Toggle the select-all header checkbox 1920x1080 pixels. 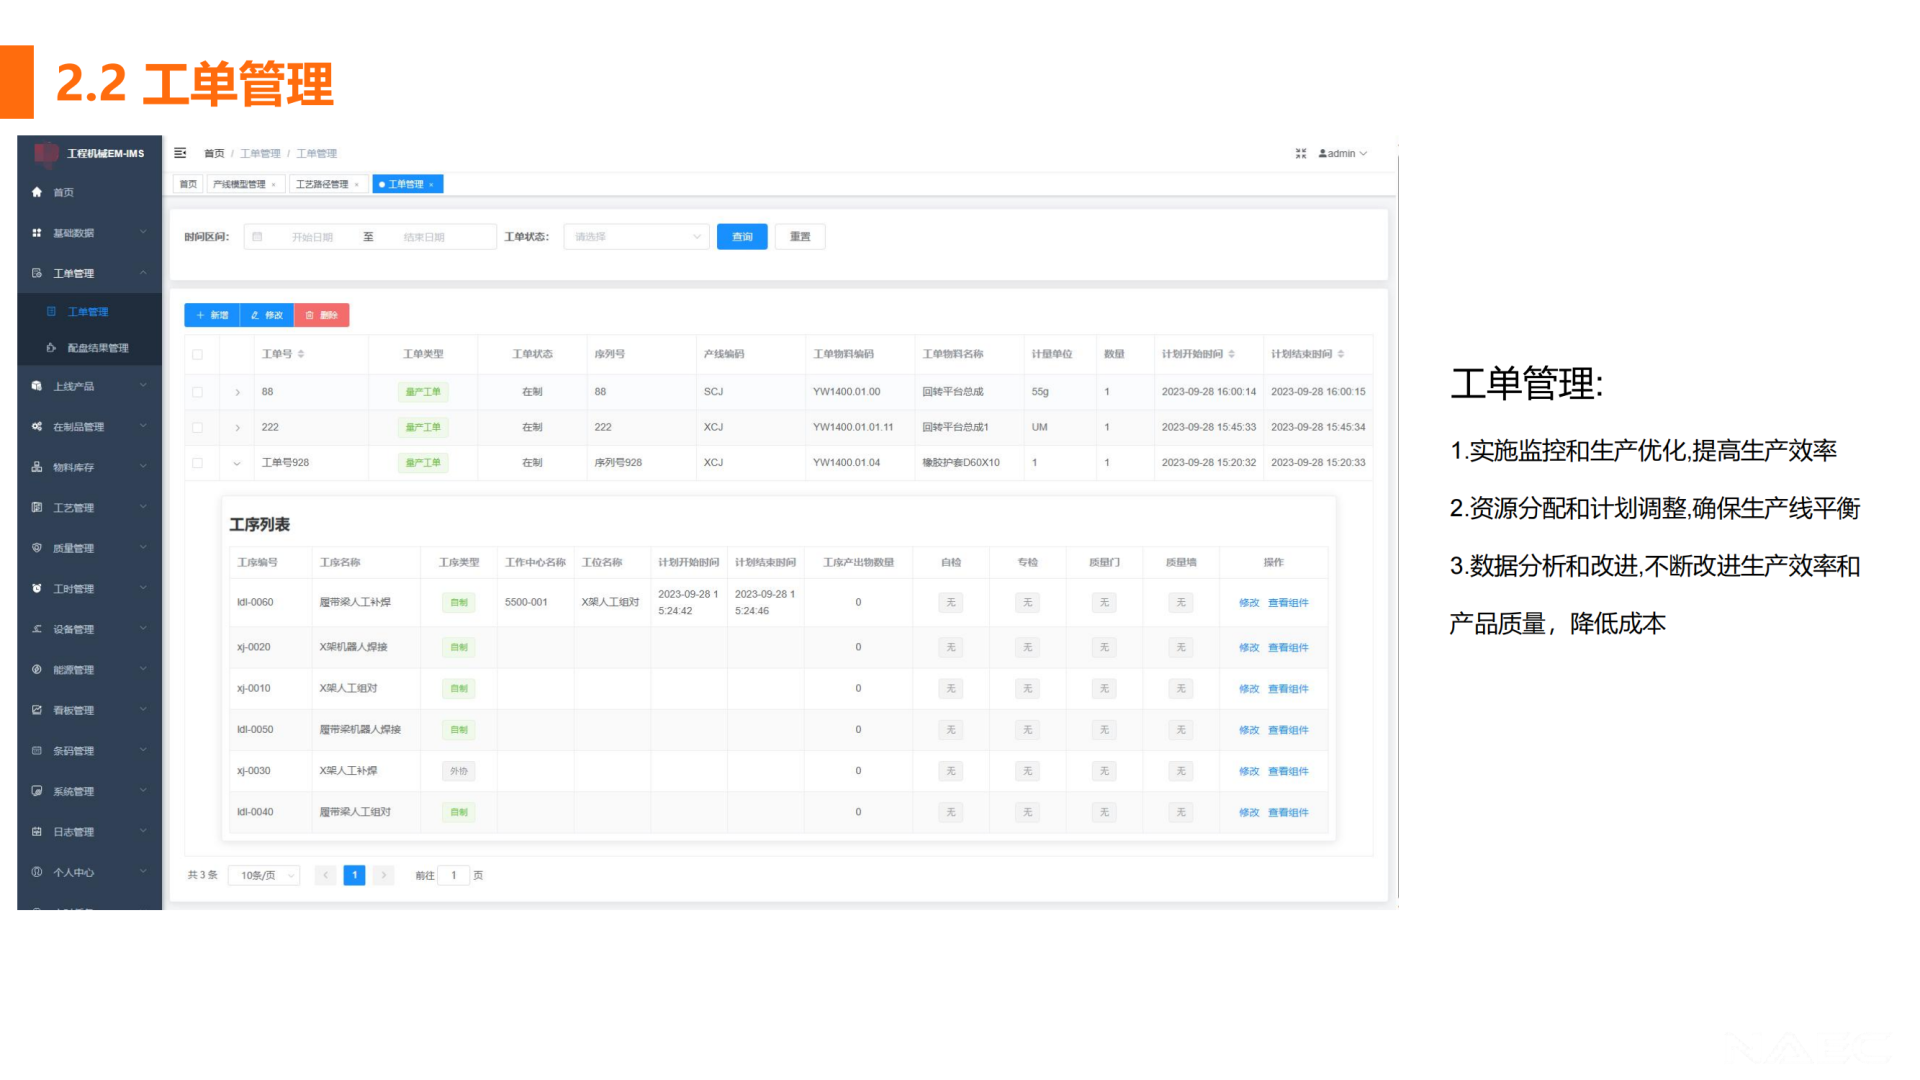click(198, 355)
